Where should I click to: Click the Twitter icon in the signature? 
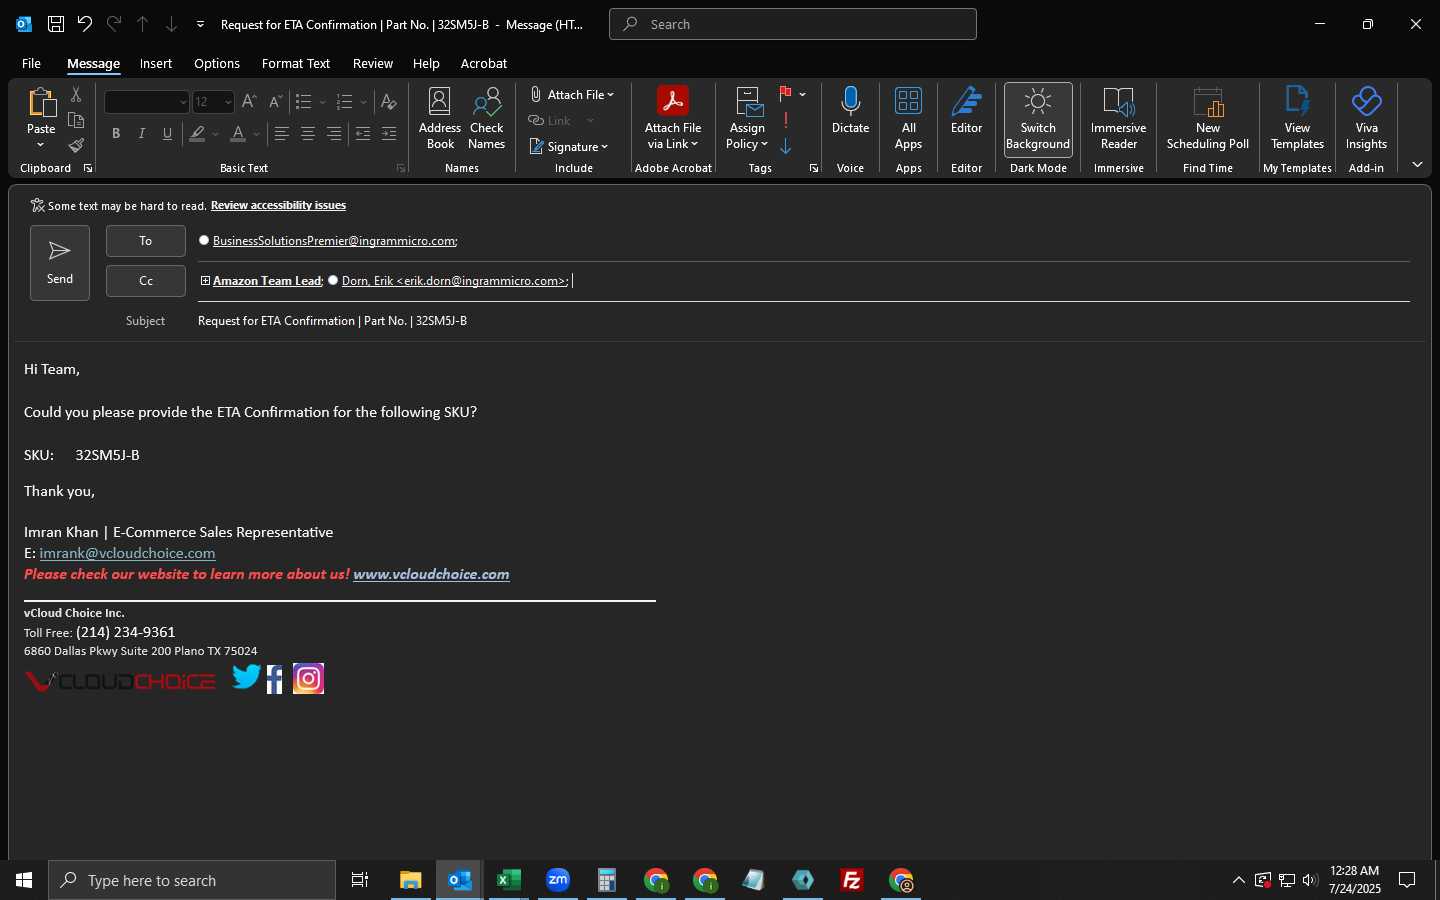(x=246, y=678)
